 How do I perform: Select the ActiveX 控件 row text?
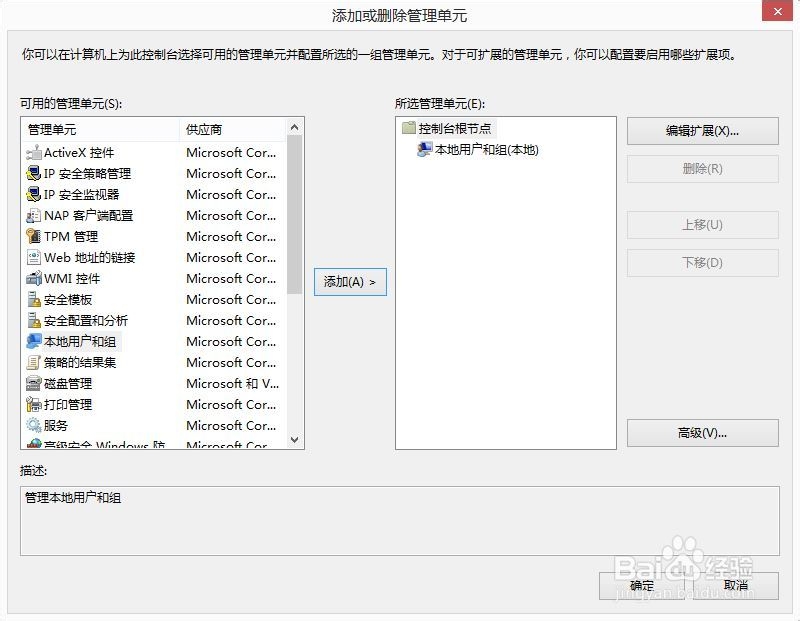(79, 153)
